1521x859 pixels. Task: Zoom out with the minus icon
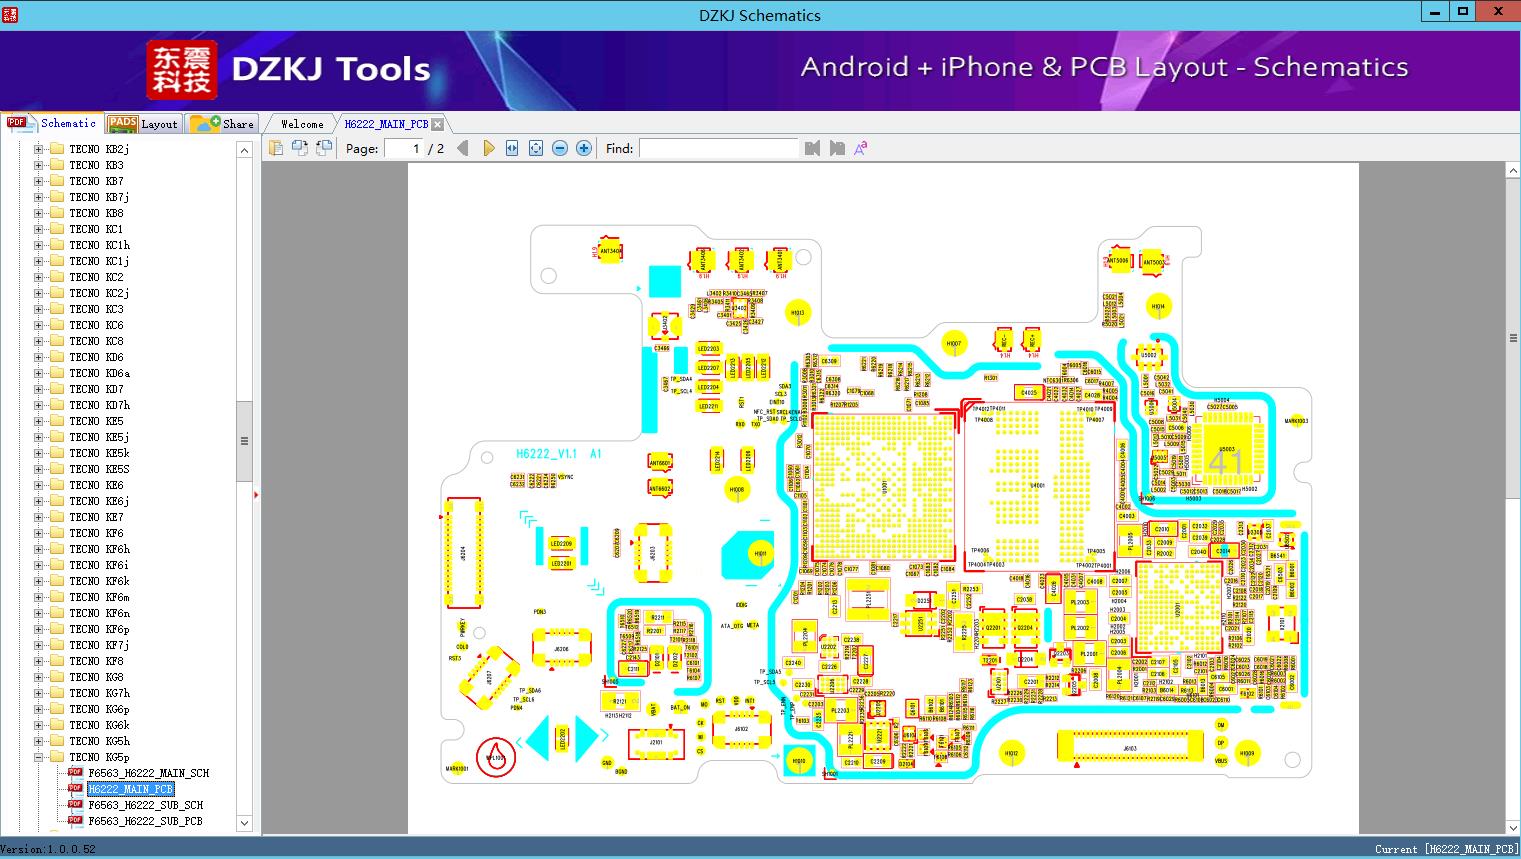click(x=560, y=148)
